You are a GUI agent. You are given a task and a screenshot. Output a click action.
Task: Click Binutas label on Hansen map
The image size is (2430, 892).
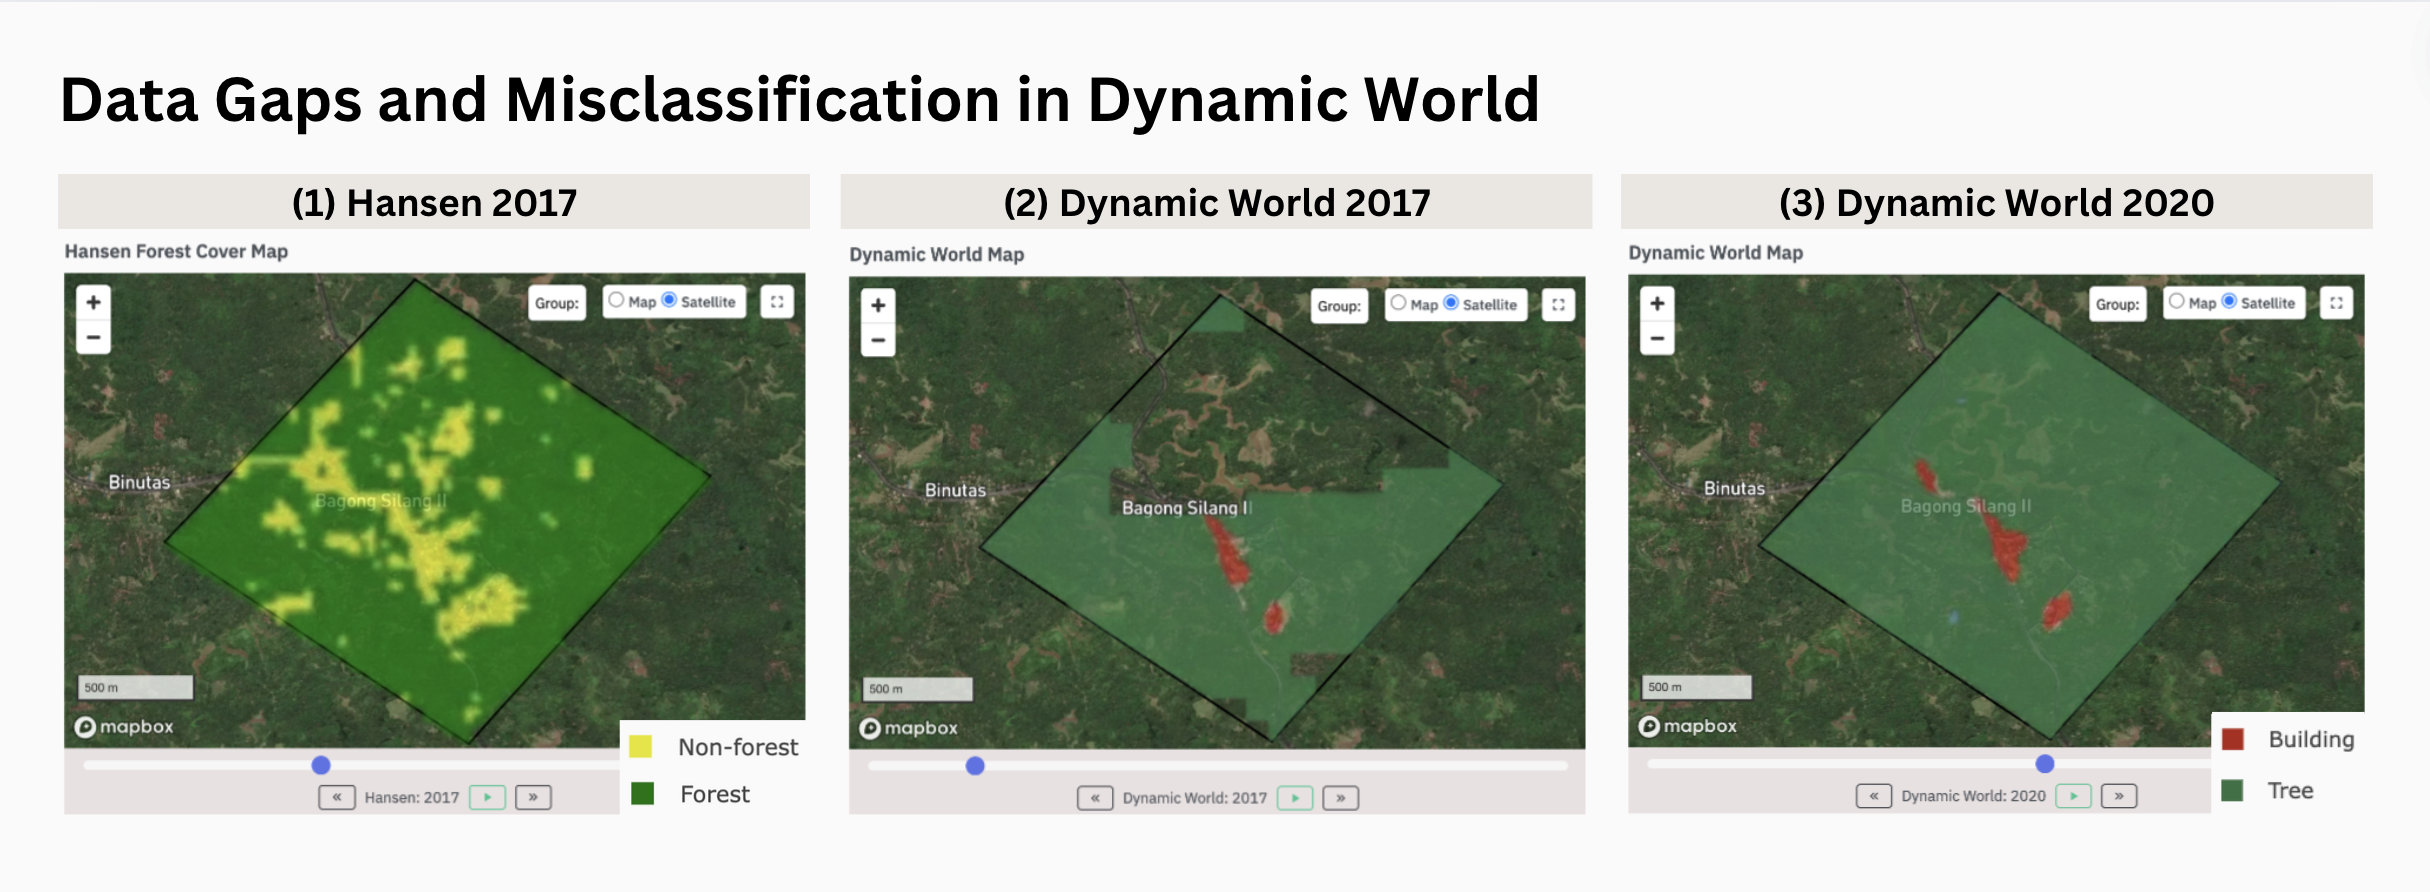tap(139, 482)
